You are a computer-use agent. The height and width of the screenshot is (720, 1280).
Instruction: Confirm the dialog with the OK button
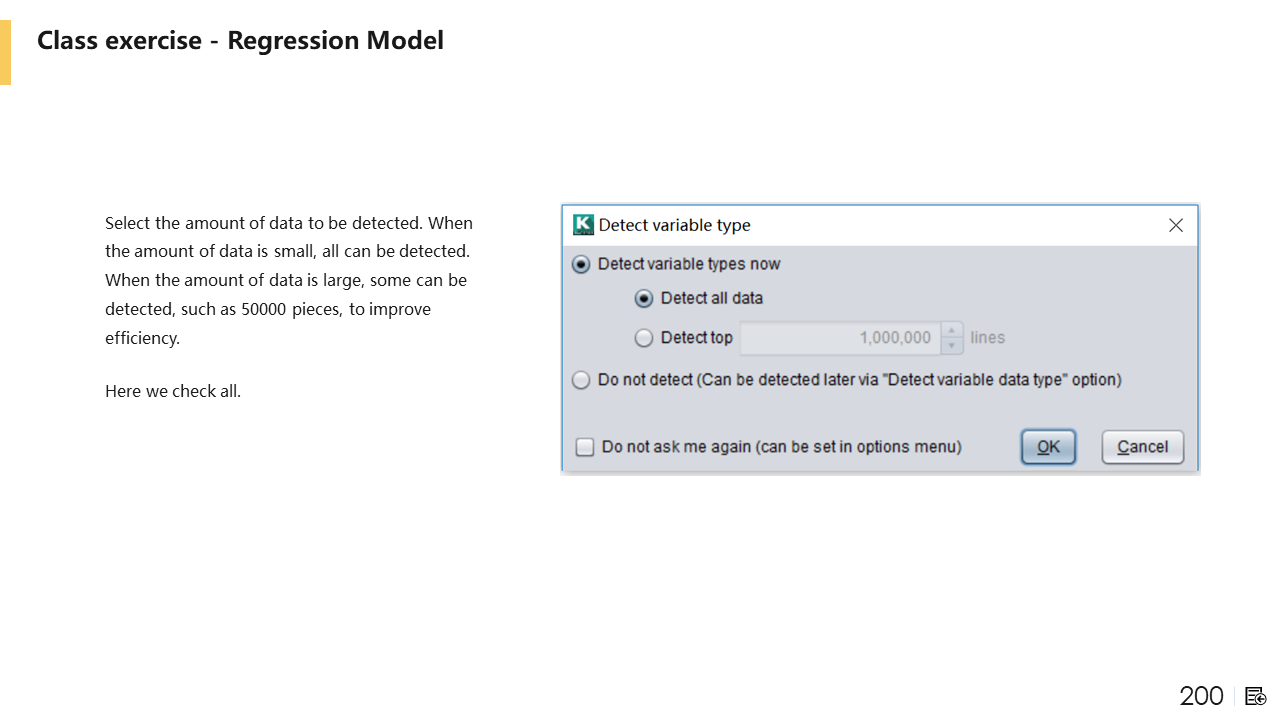(1048, 447)
